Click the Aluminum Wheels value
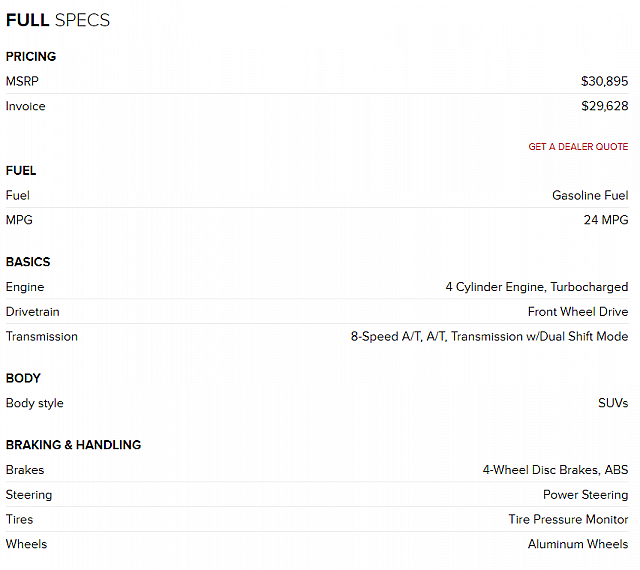This screenshot has width=640, height=570. [578, 544]
